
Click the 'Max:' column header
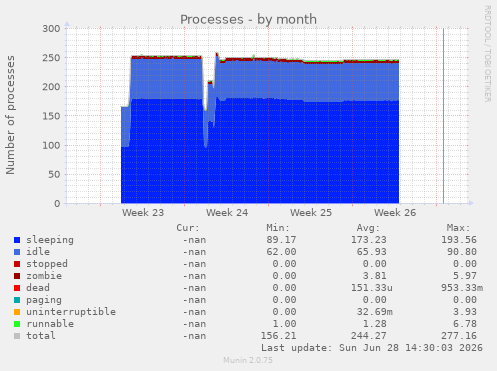point(458,228)
